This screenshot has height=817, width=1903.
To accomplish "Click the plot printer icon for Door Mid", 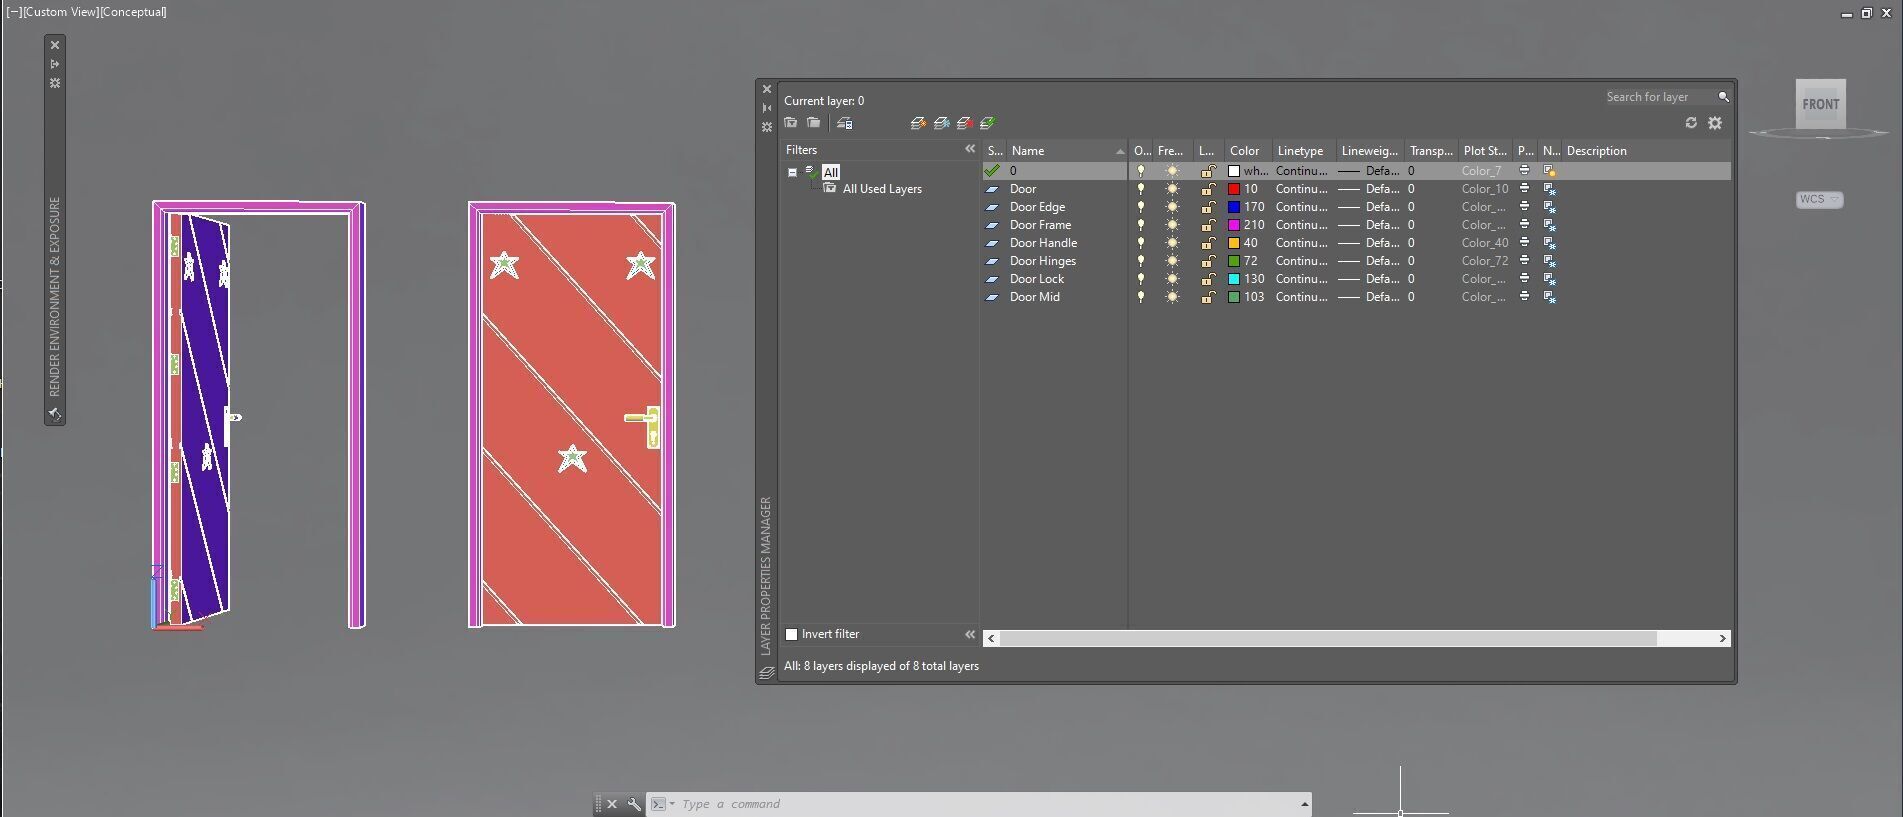I will click(x=1524, y=297).
